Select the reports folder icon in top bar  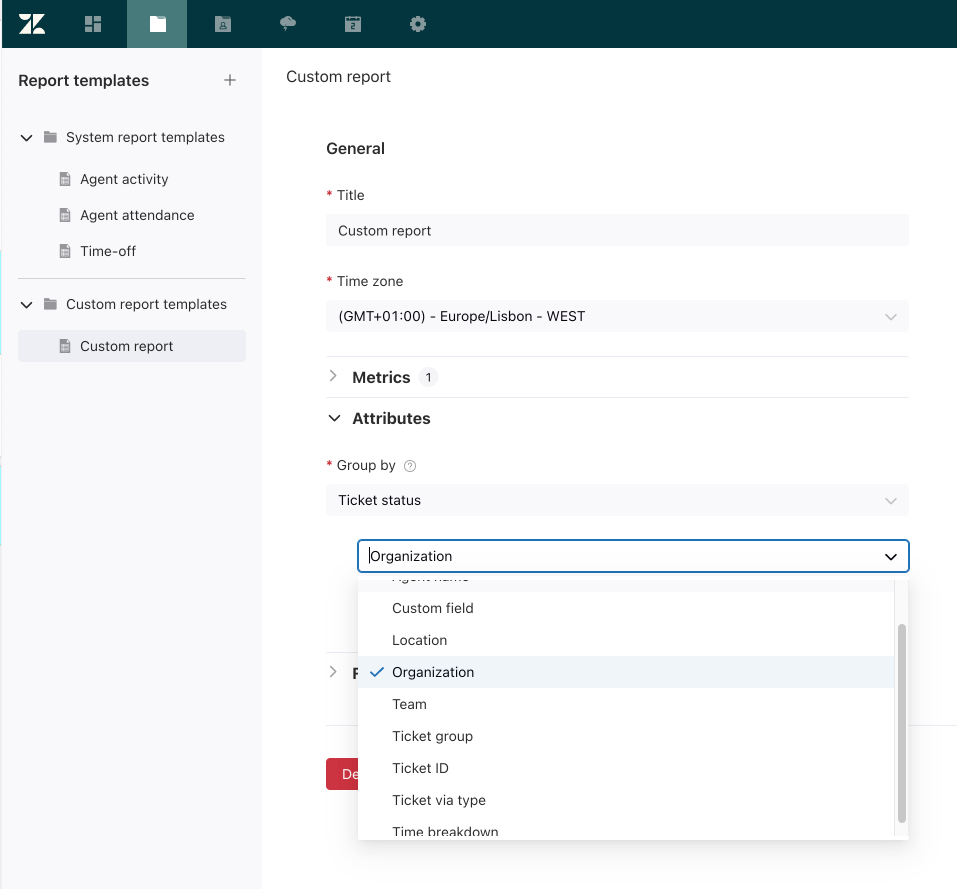(x=157, y=24)
